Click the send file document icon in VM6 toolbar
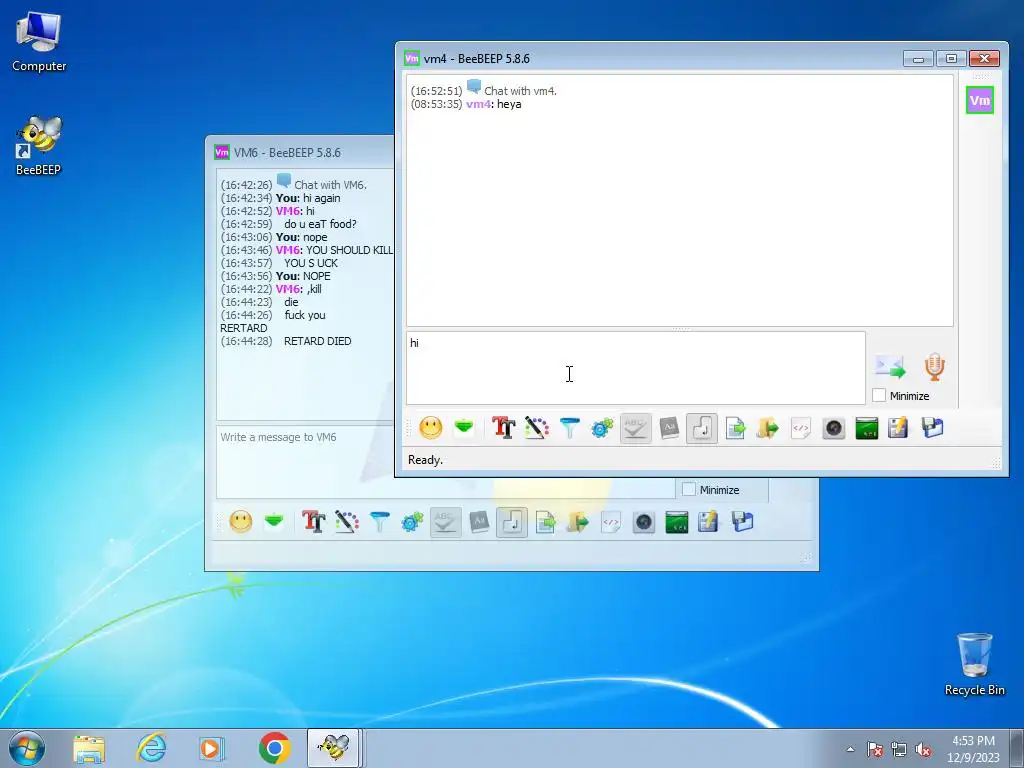Screen dimensions: 1024x768 point(545,522)
